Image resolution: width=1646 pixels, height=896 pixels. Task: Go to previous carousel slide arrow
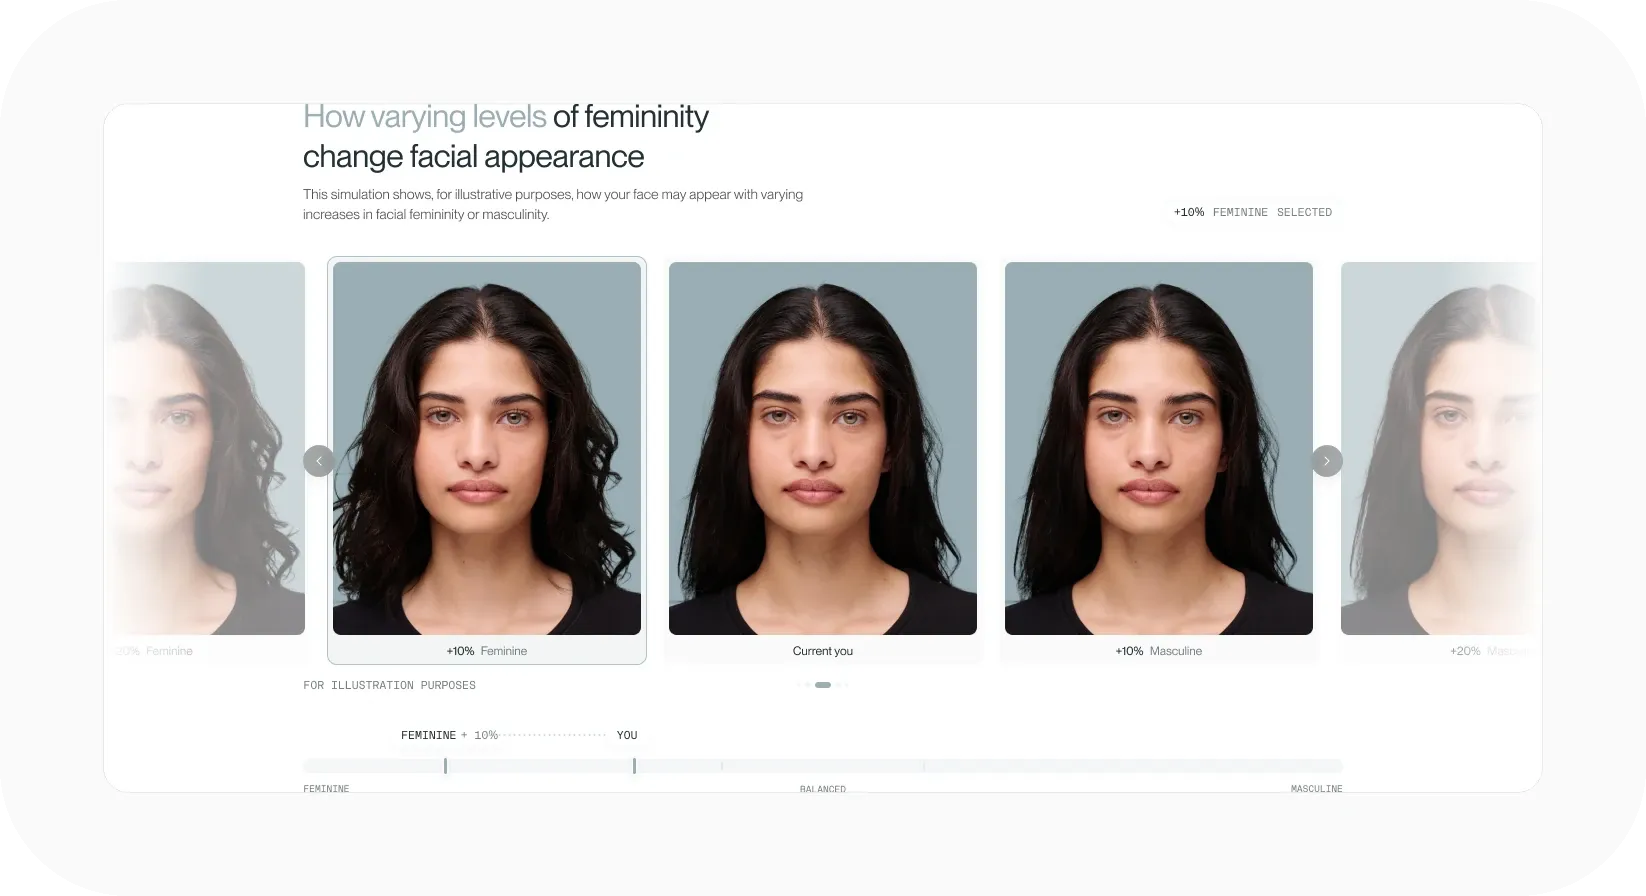coord(319,461)
